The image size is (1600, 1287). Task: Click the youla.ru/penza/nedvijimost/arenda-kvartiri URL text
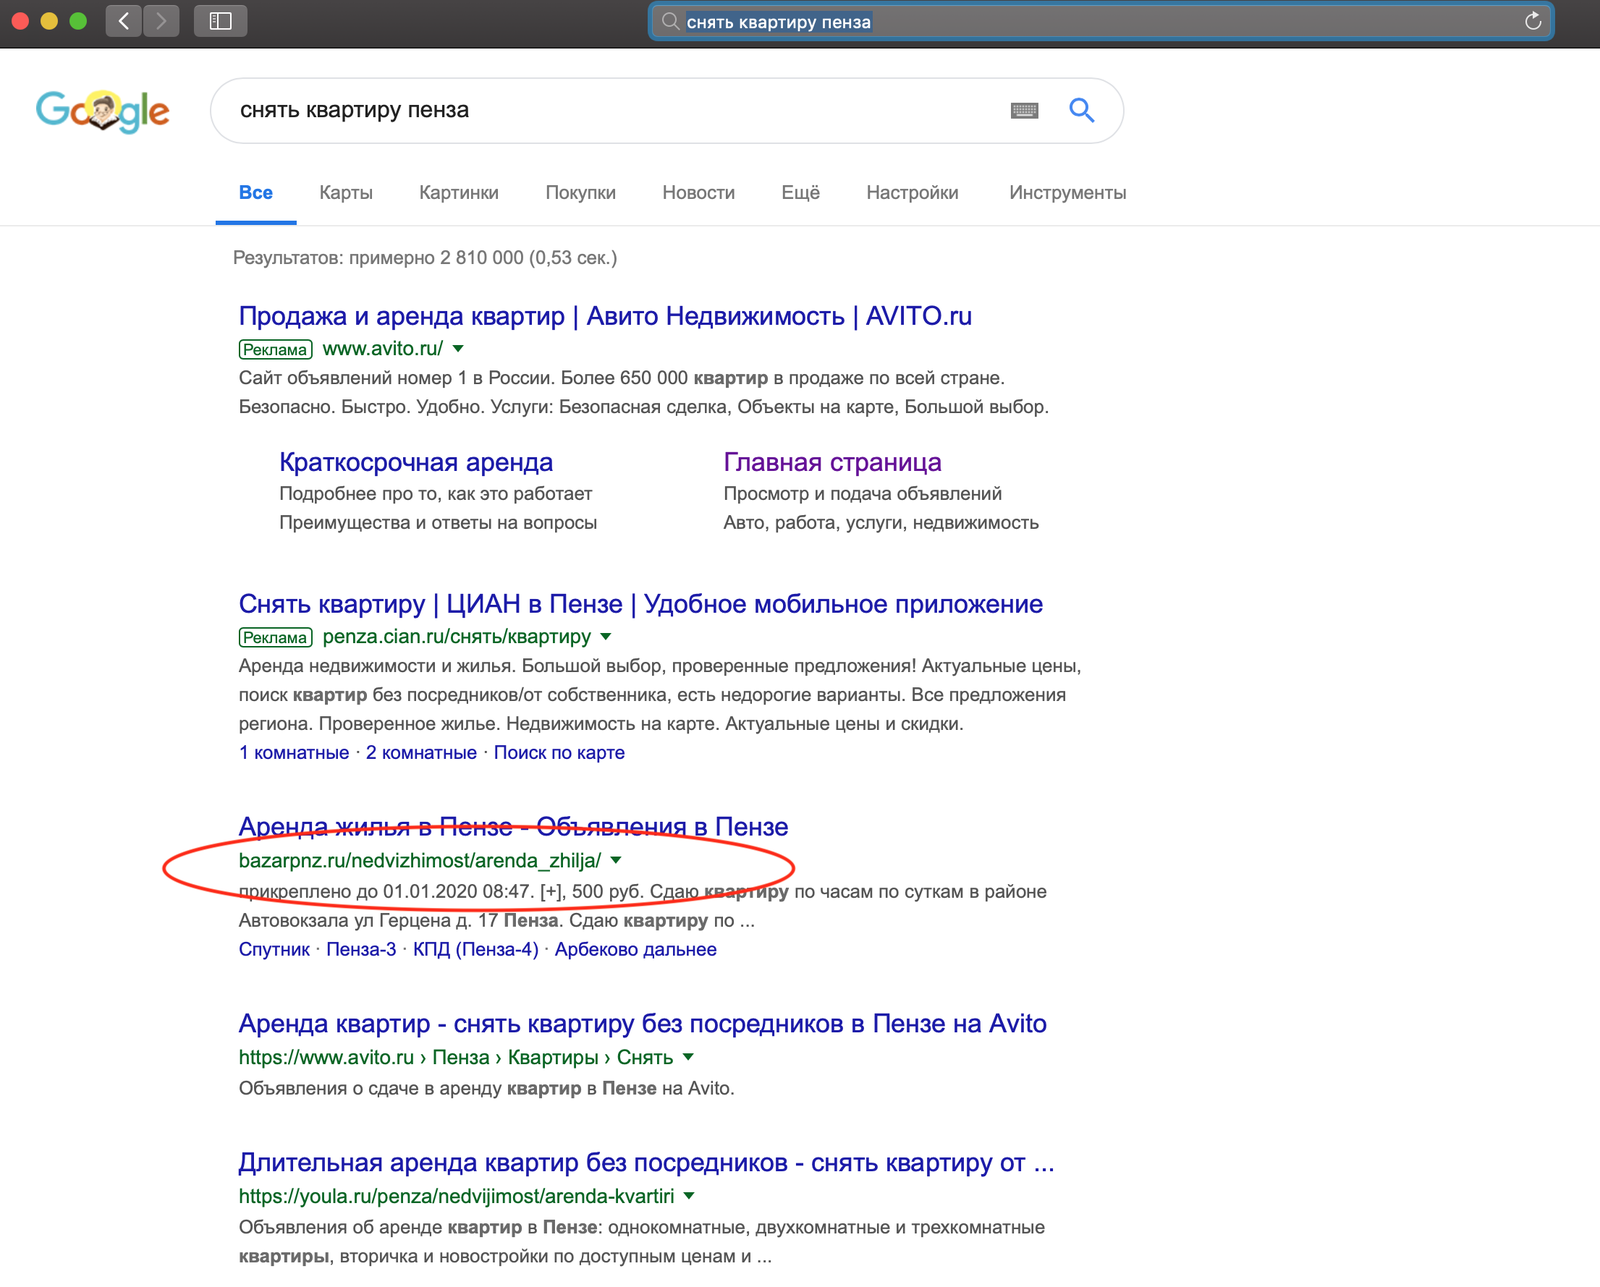pyautogui.click(x=456, y=1197)
